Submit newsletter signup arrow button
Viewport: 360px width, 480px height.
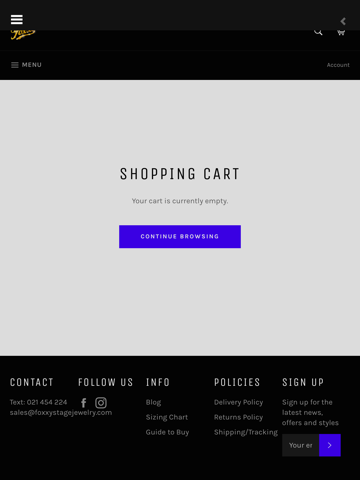(330, 445)
